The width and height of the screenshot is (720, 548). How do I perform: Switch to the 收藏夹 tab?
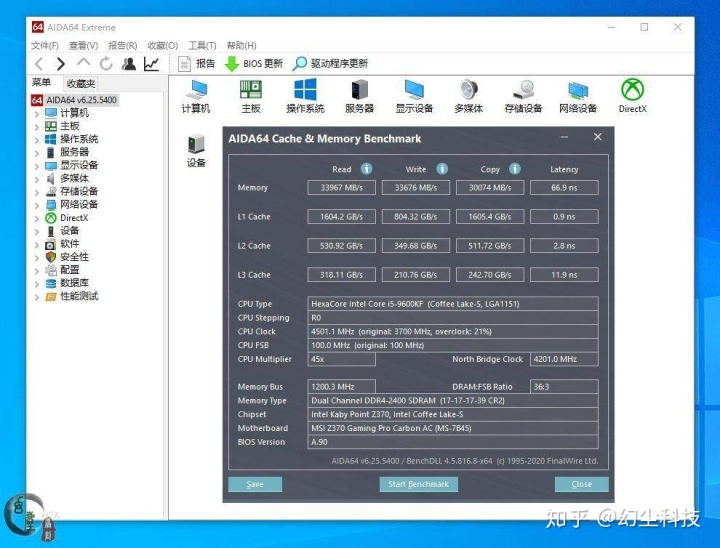[x=81, y=83]
